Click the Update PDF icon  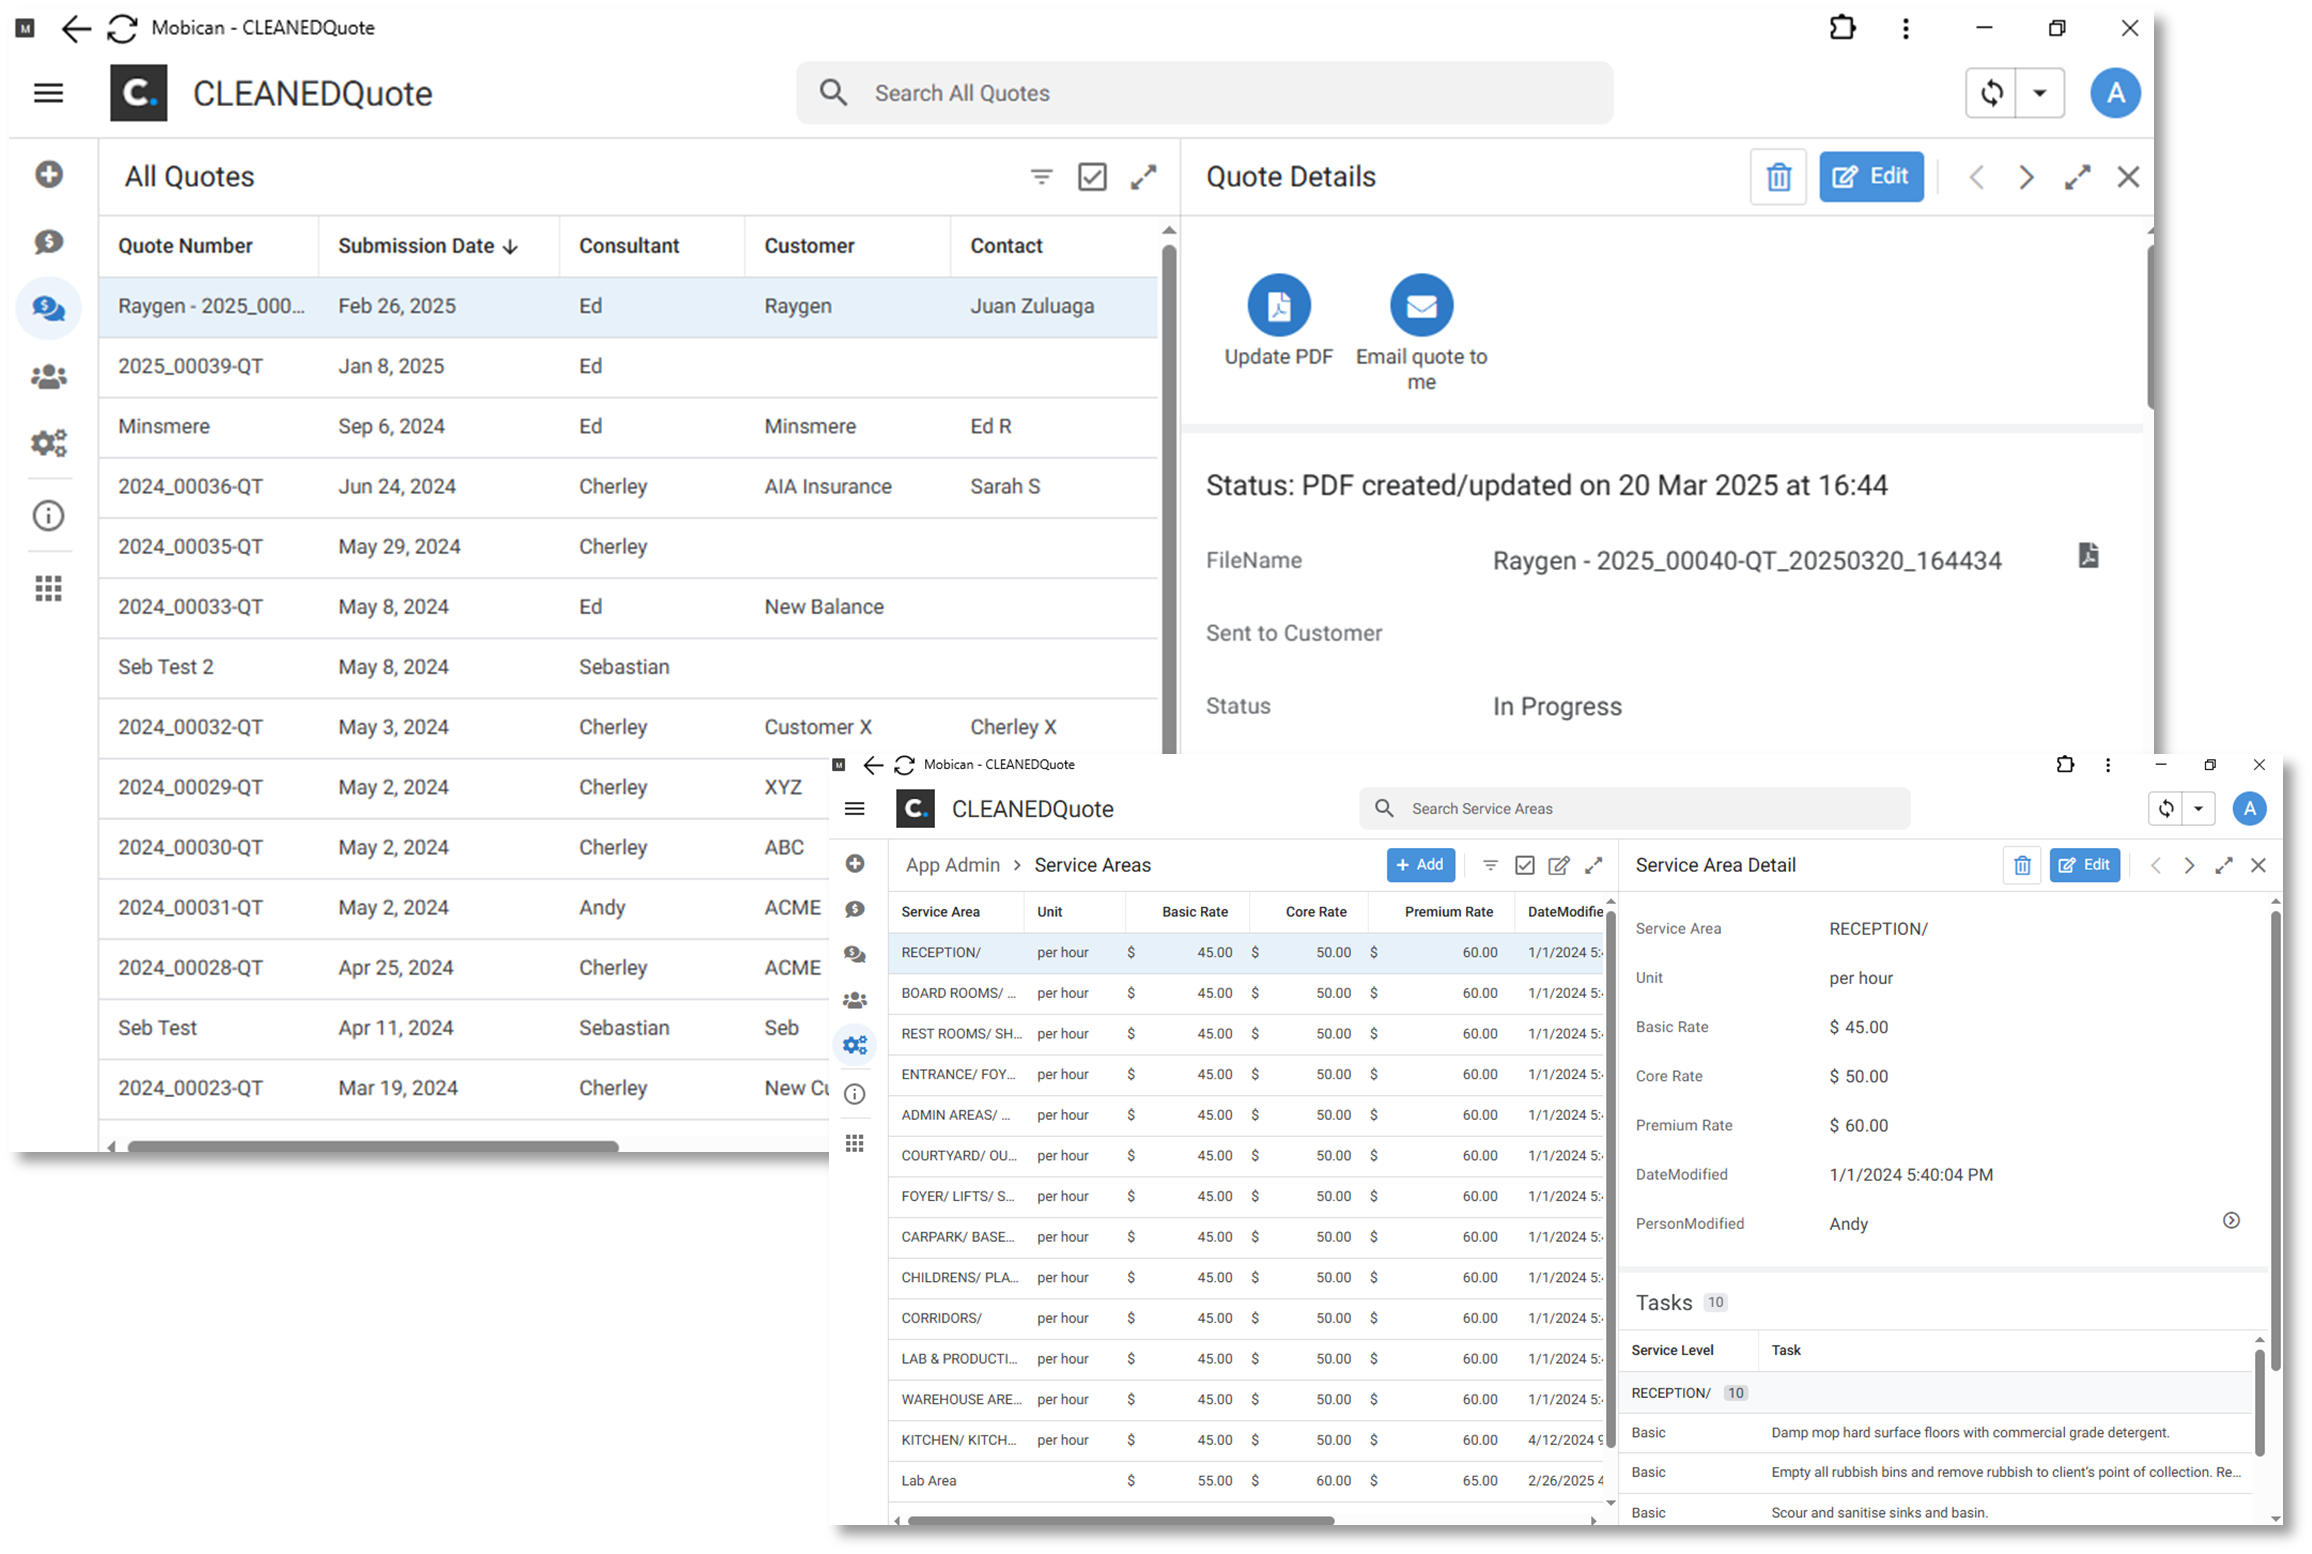point(1278,305)
